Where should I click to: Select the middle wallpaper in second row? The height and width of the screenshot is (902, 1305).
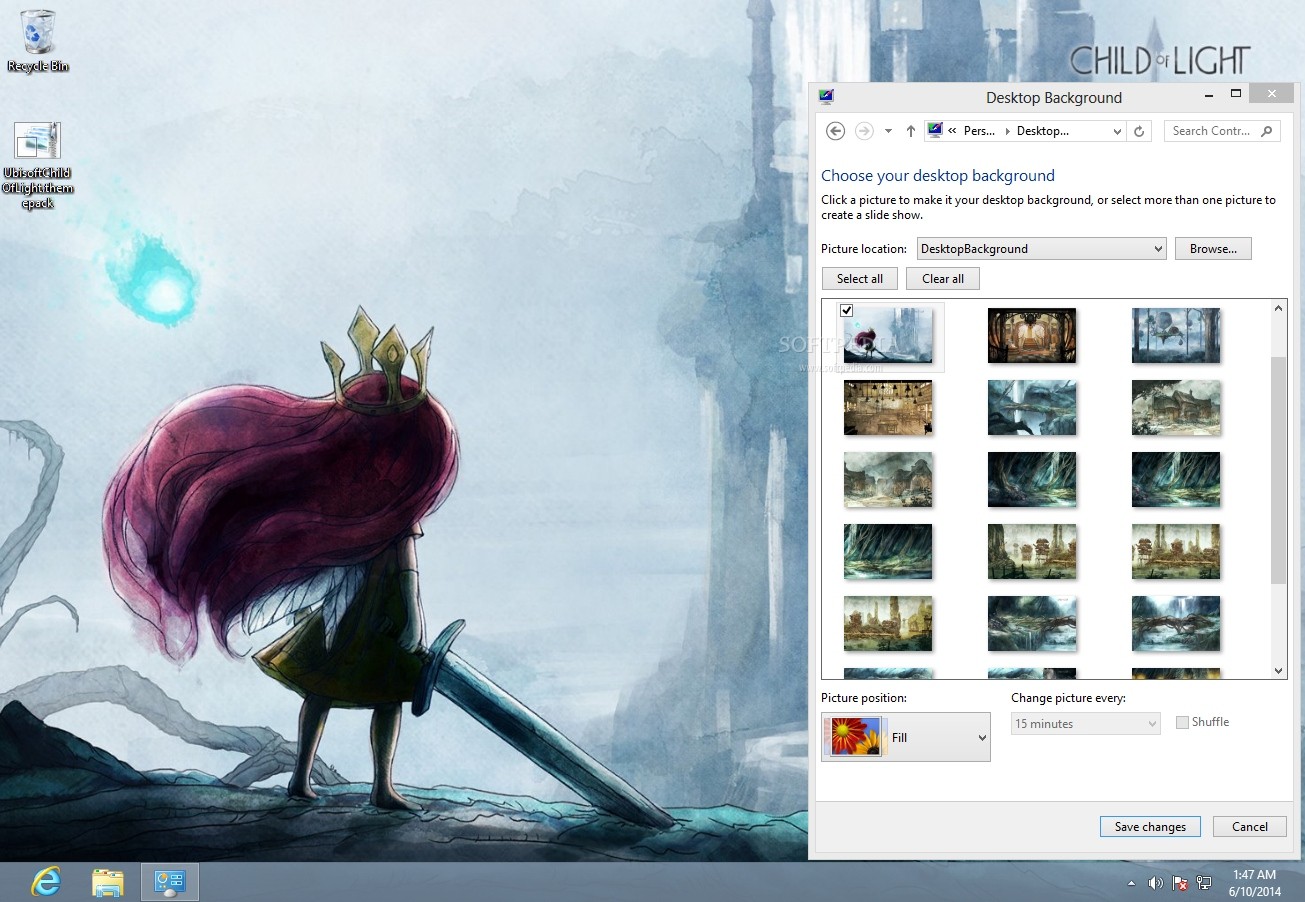[1032, 408]
